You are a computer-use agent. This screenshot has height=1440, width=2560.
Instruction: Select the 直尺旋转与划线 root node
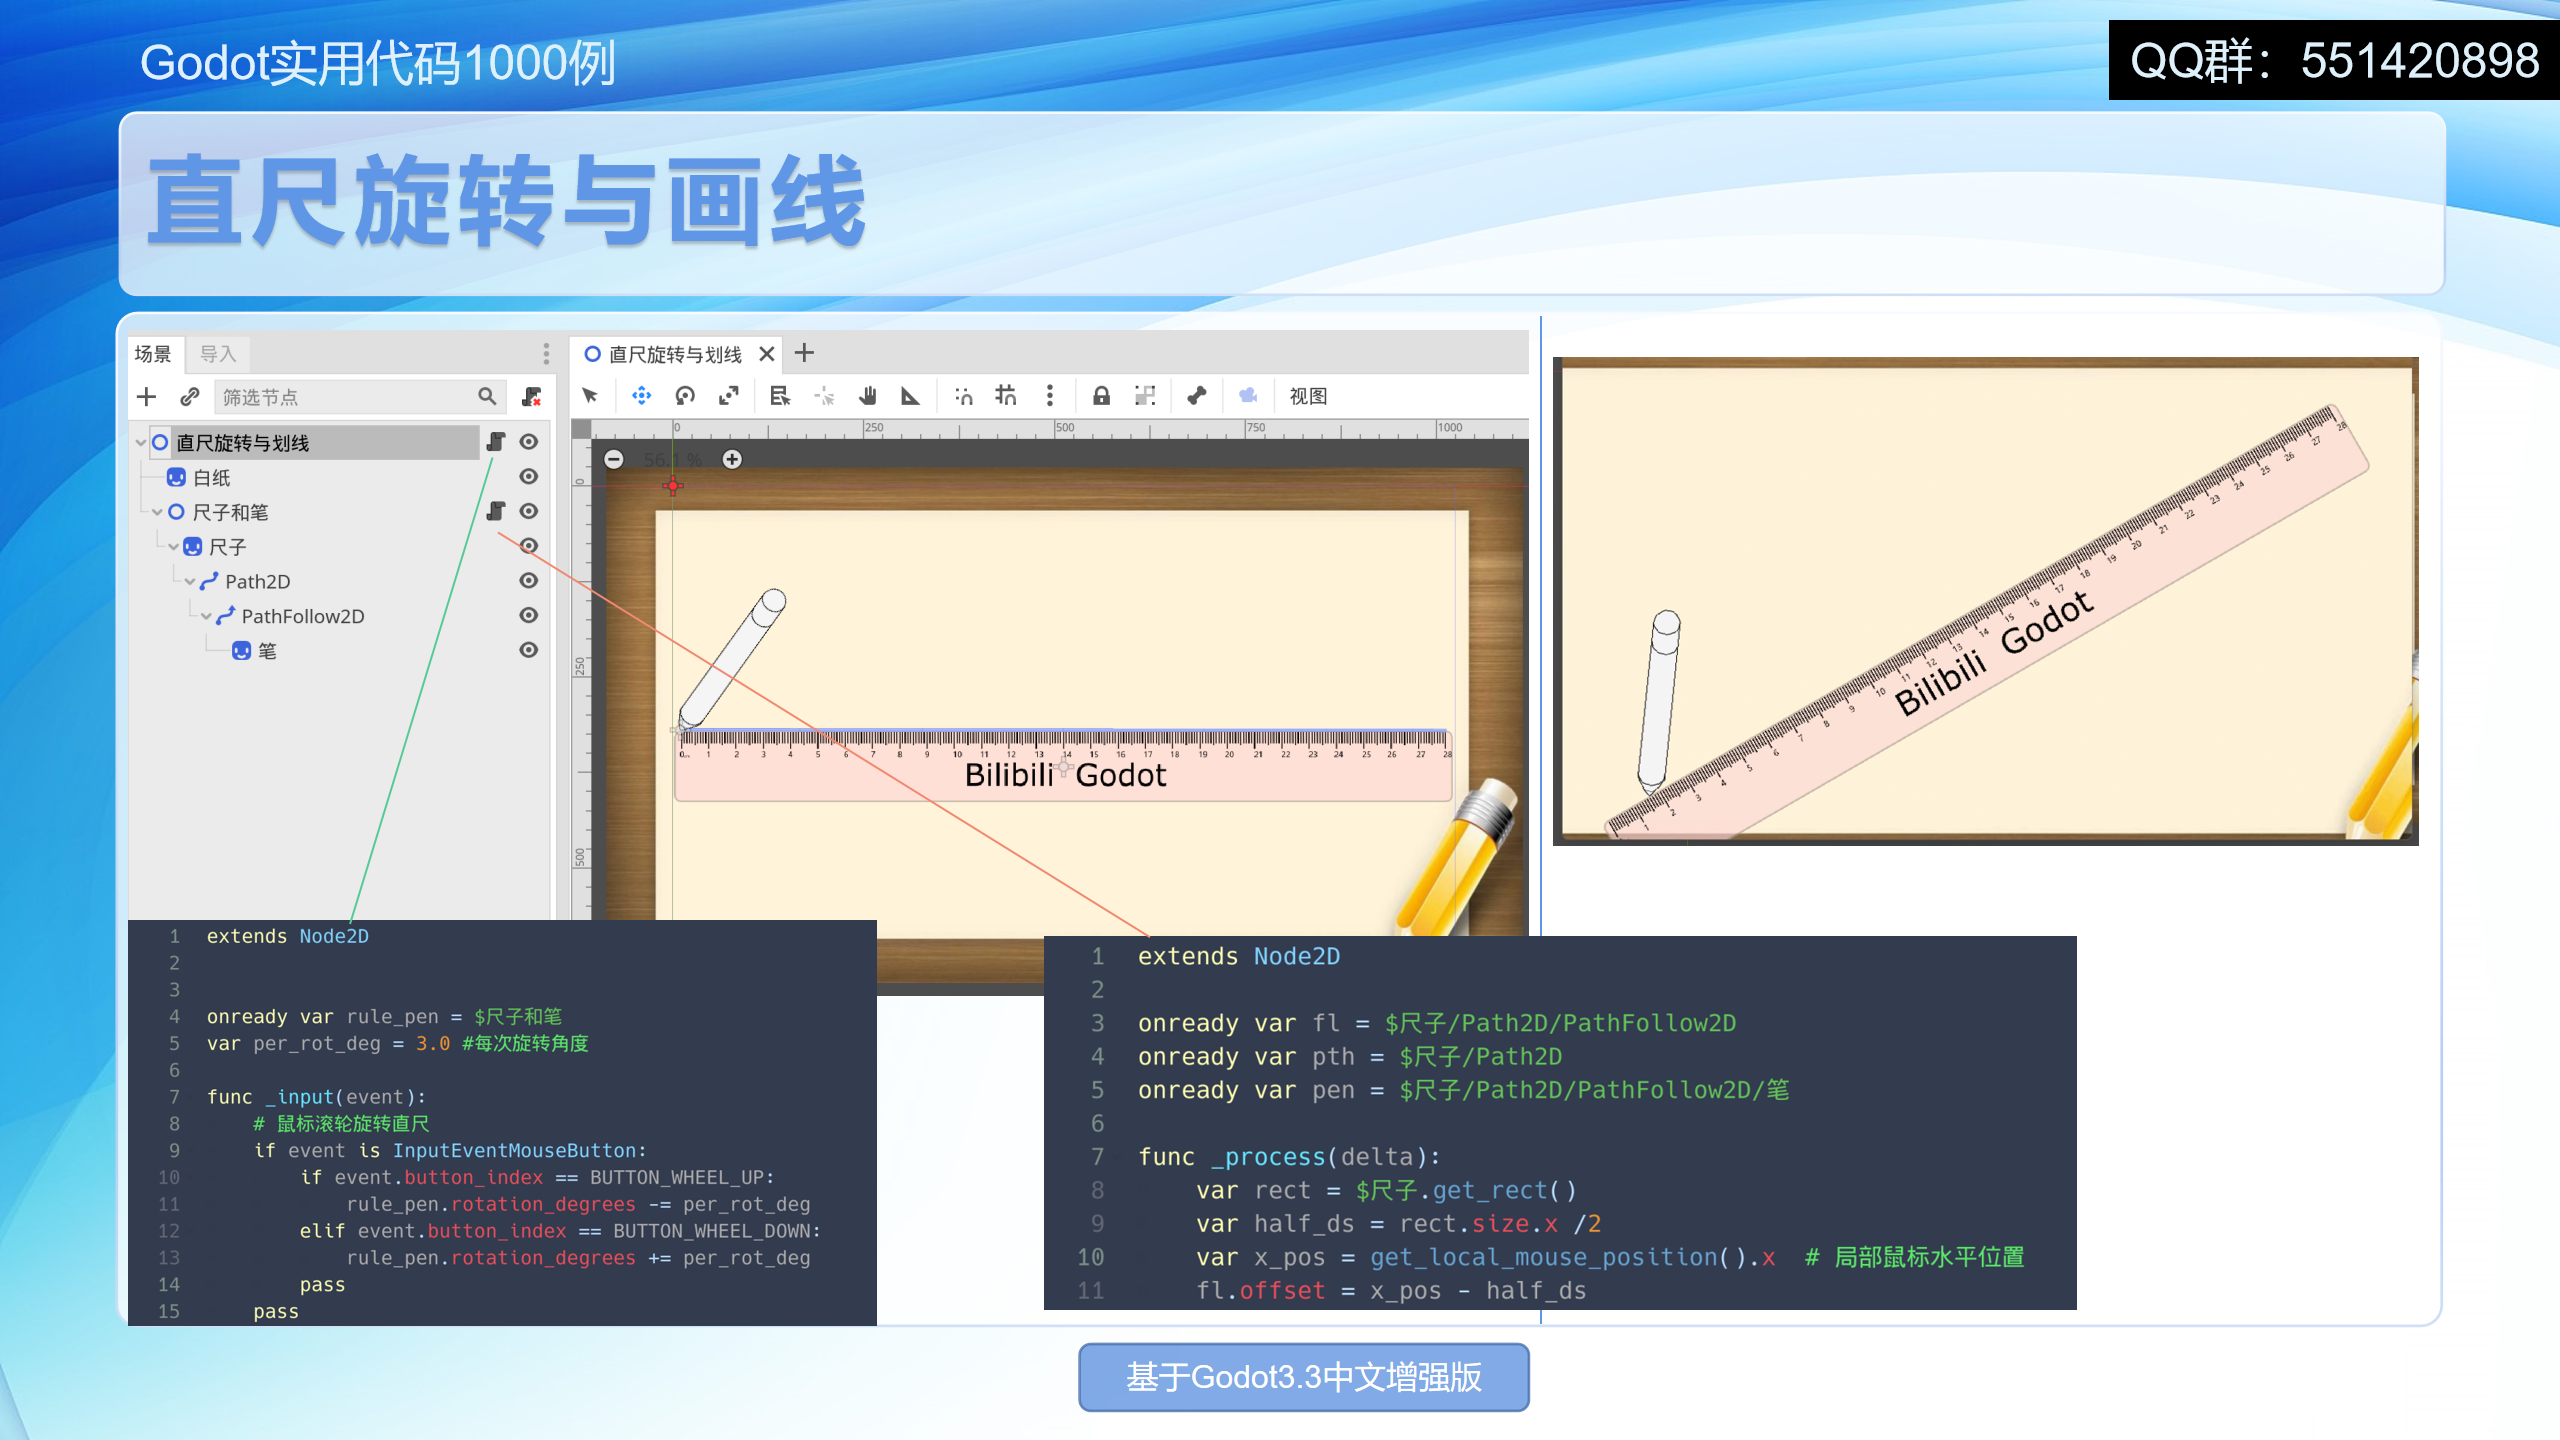click(242, 442)
